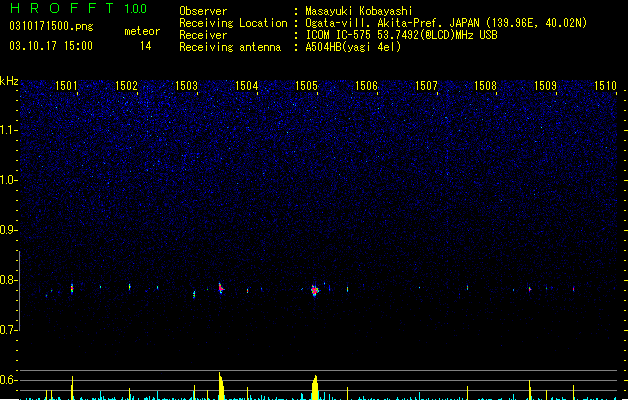Click the gray vertical range bar near 0.7 kHz

pyautogui.click(x=19, y=291)
